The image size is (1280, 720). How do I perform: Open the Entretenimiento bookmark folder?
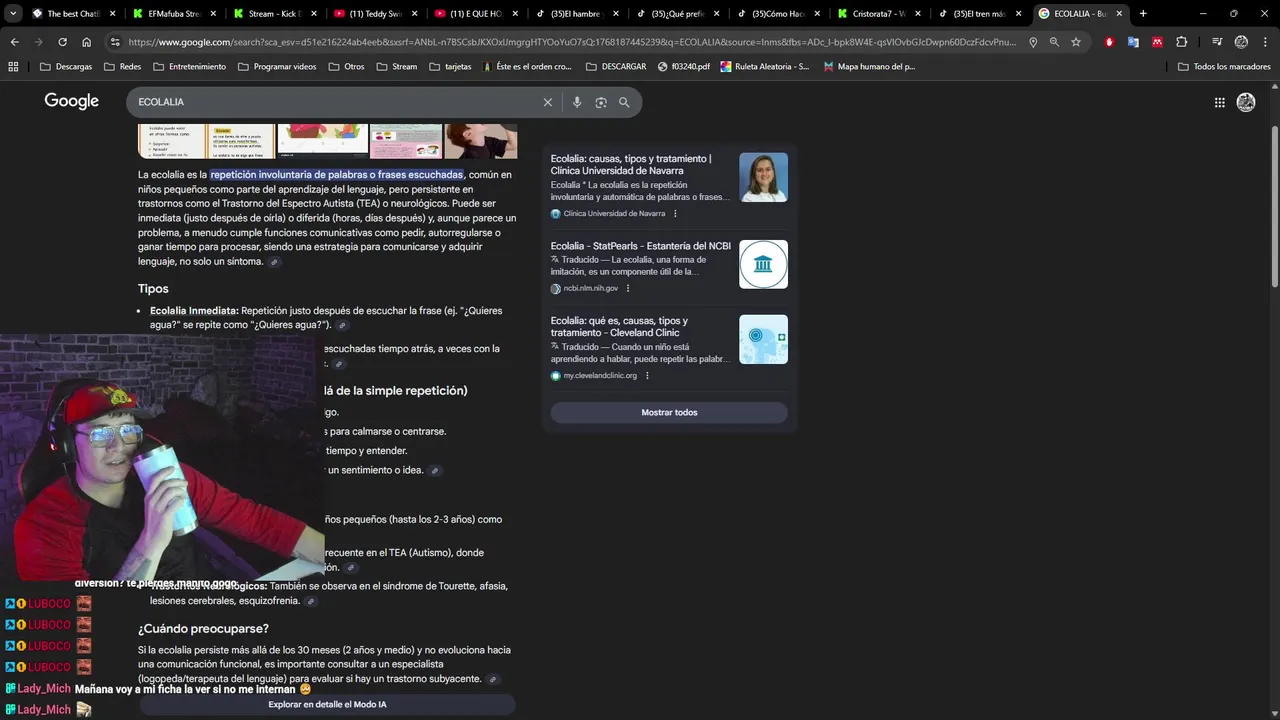pyautogui.click(x=190, y=66)
